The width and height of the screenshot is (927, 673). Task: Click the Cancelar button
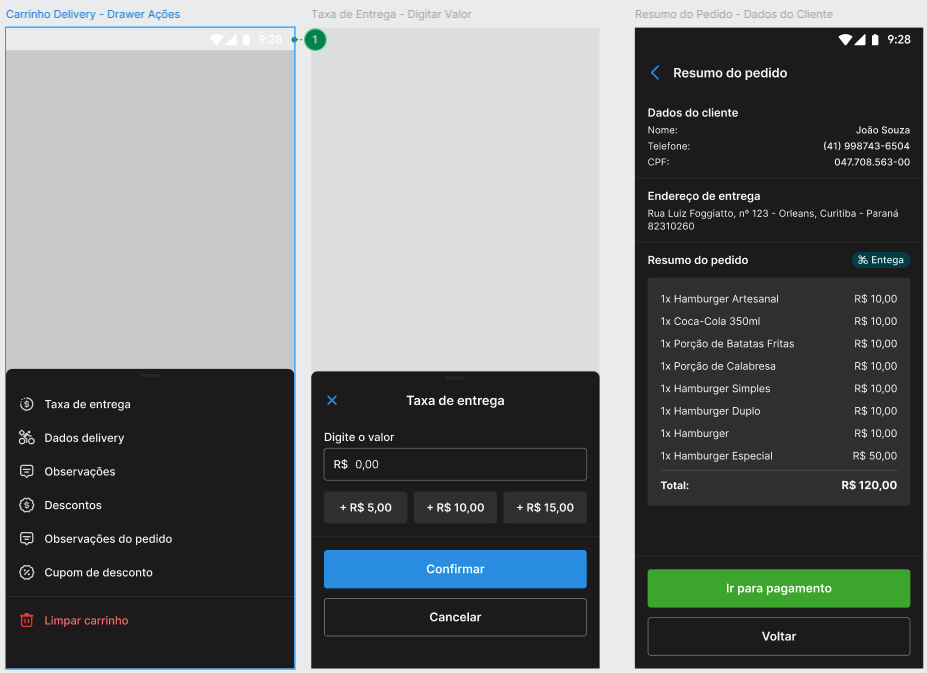coord(455,617)
